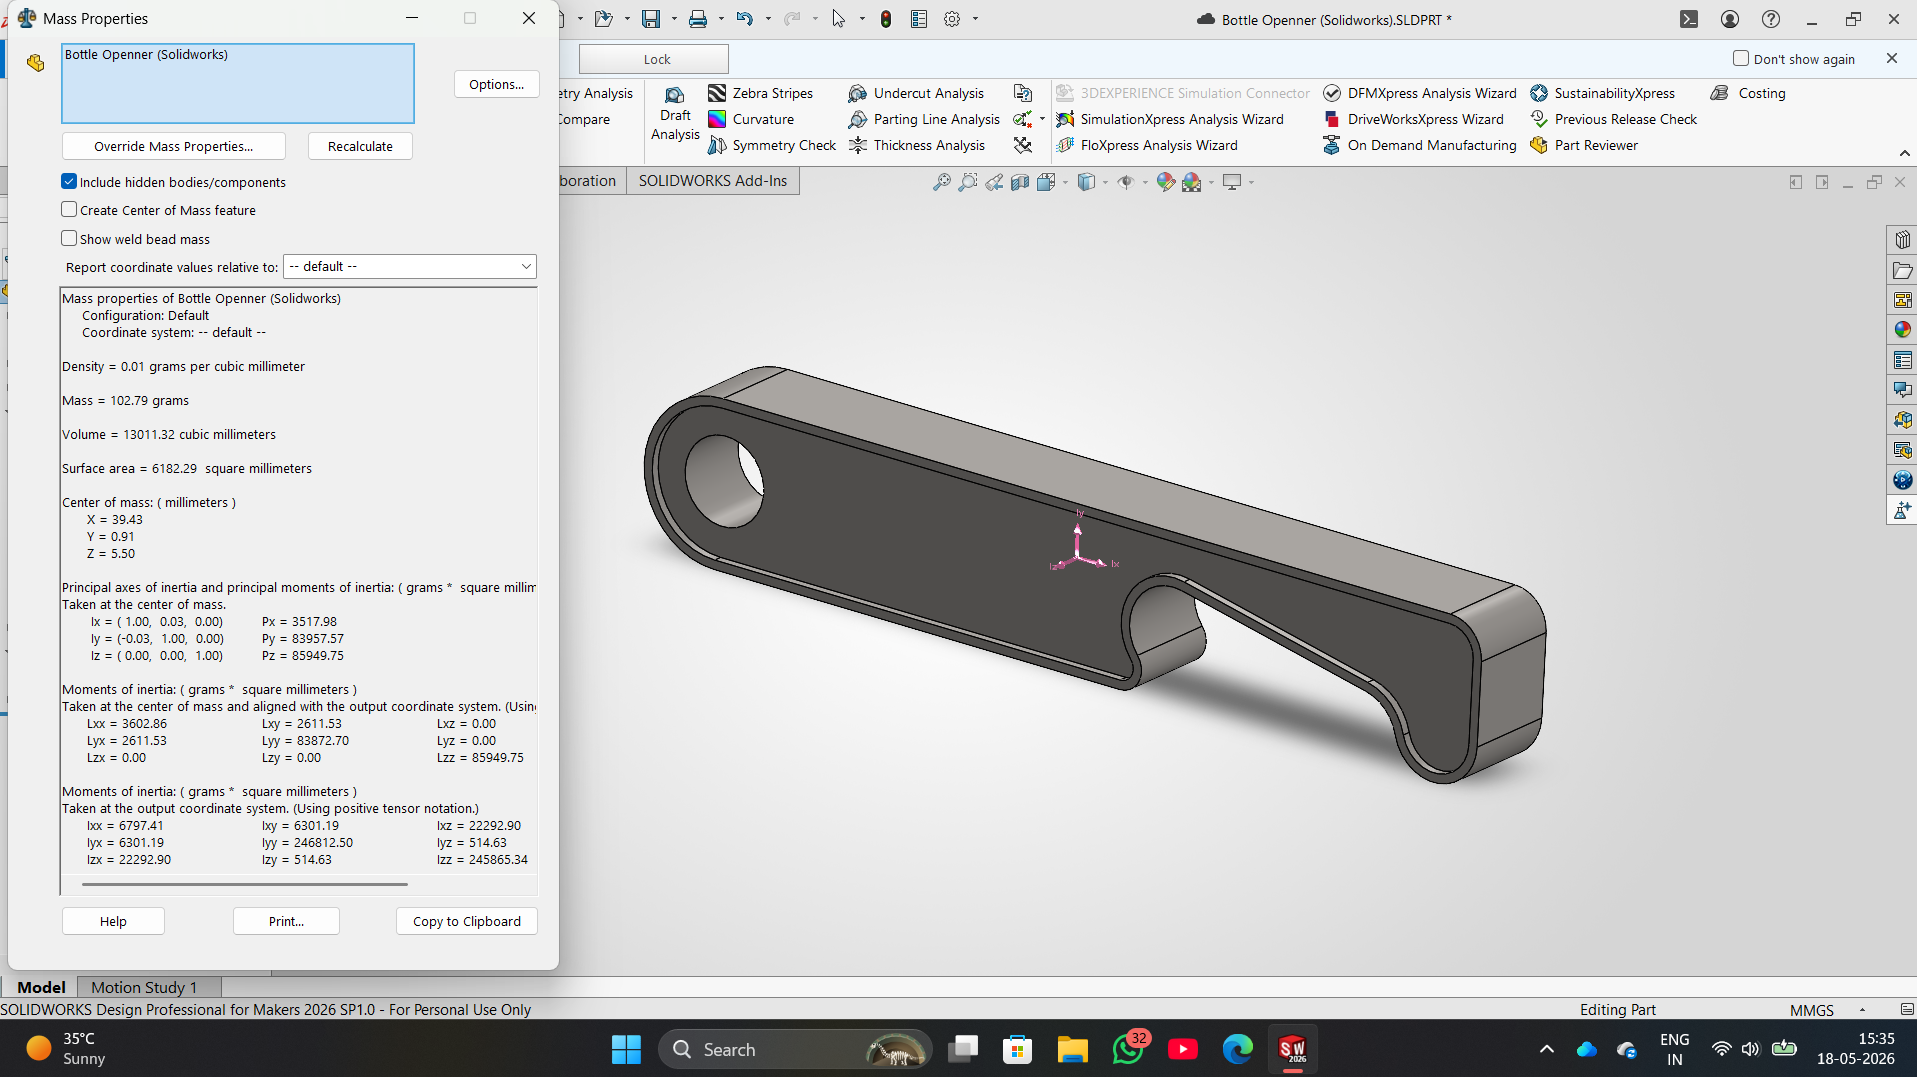Viewport: 1917px width, 1077px height.
Task: Open the Options gear dropdown arrow
Action: click(975, 19)
